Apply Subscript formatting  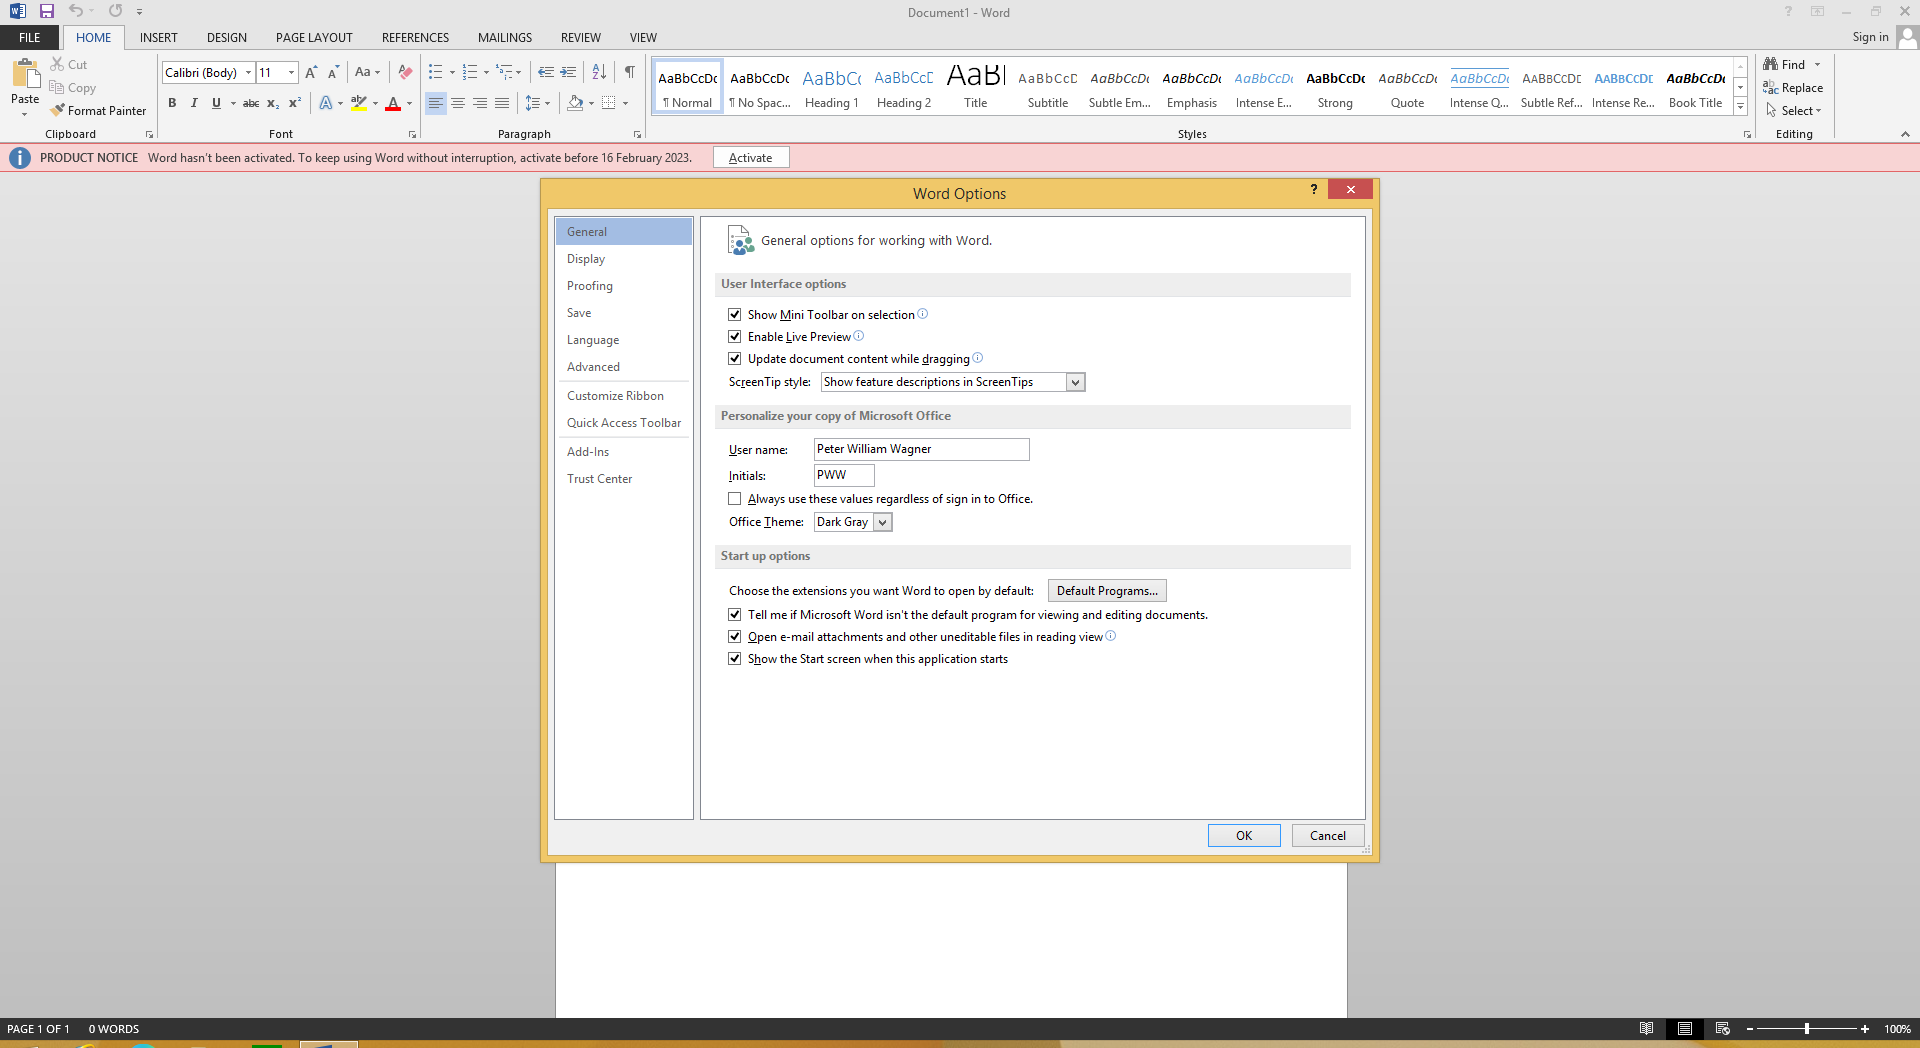(x=273, y=103)
